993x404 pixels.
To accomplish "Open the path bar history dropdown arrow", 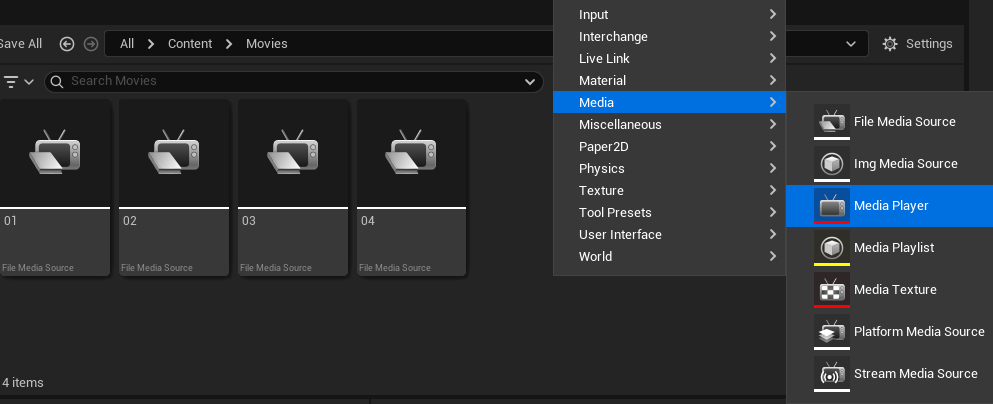I will point(851,44).
